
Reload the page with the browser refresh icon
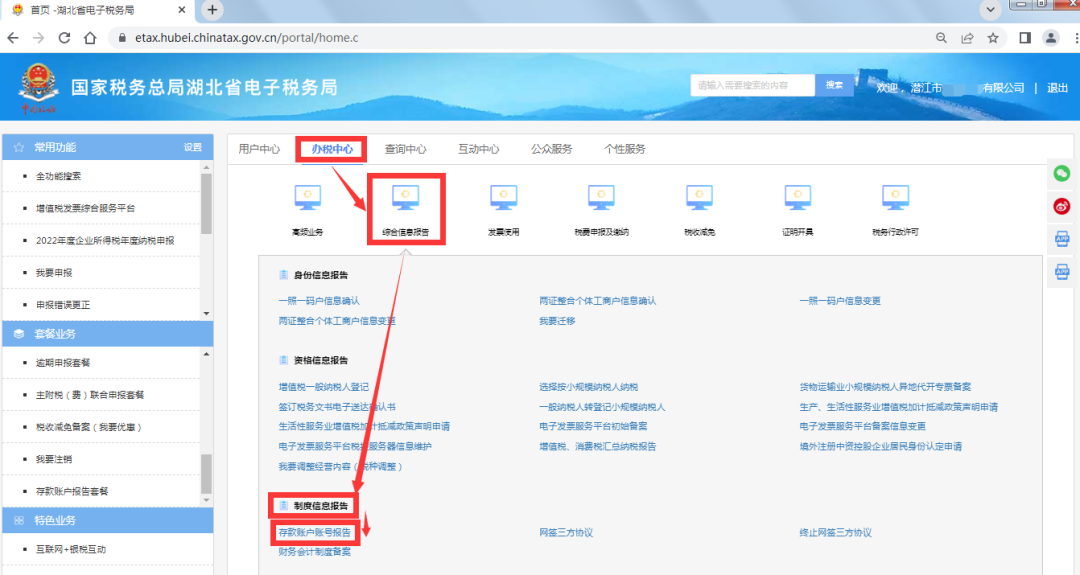(64, 38)
